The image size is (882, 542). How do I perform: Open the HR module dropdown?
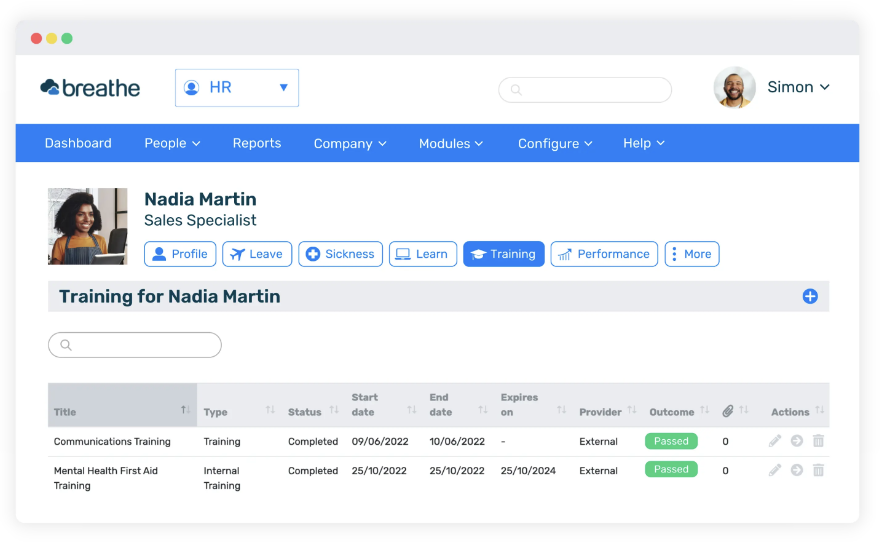click(237, 88)
